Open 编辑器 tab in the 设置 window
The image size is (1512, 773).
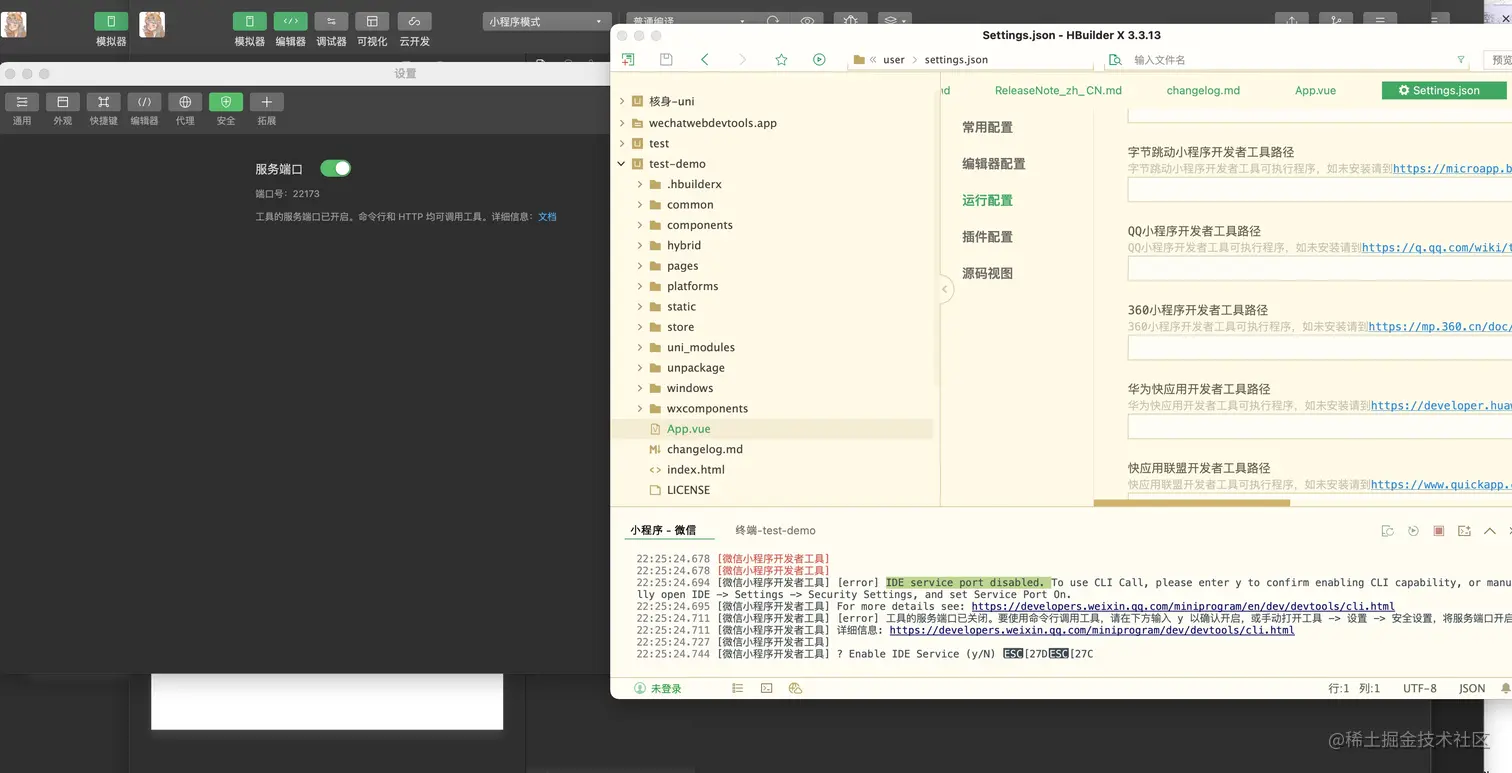coord(144,109)
